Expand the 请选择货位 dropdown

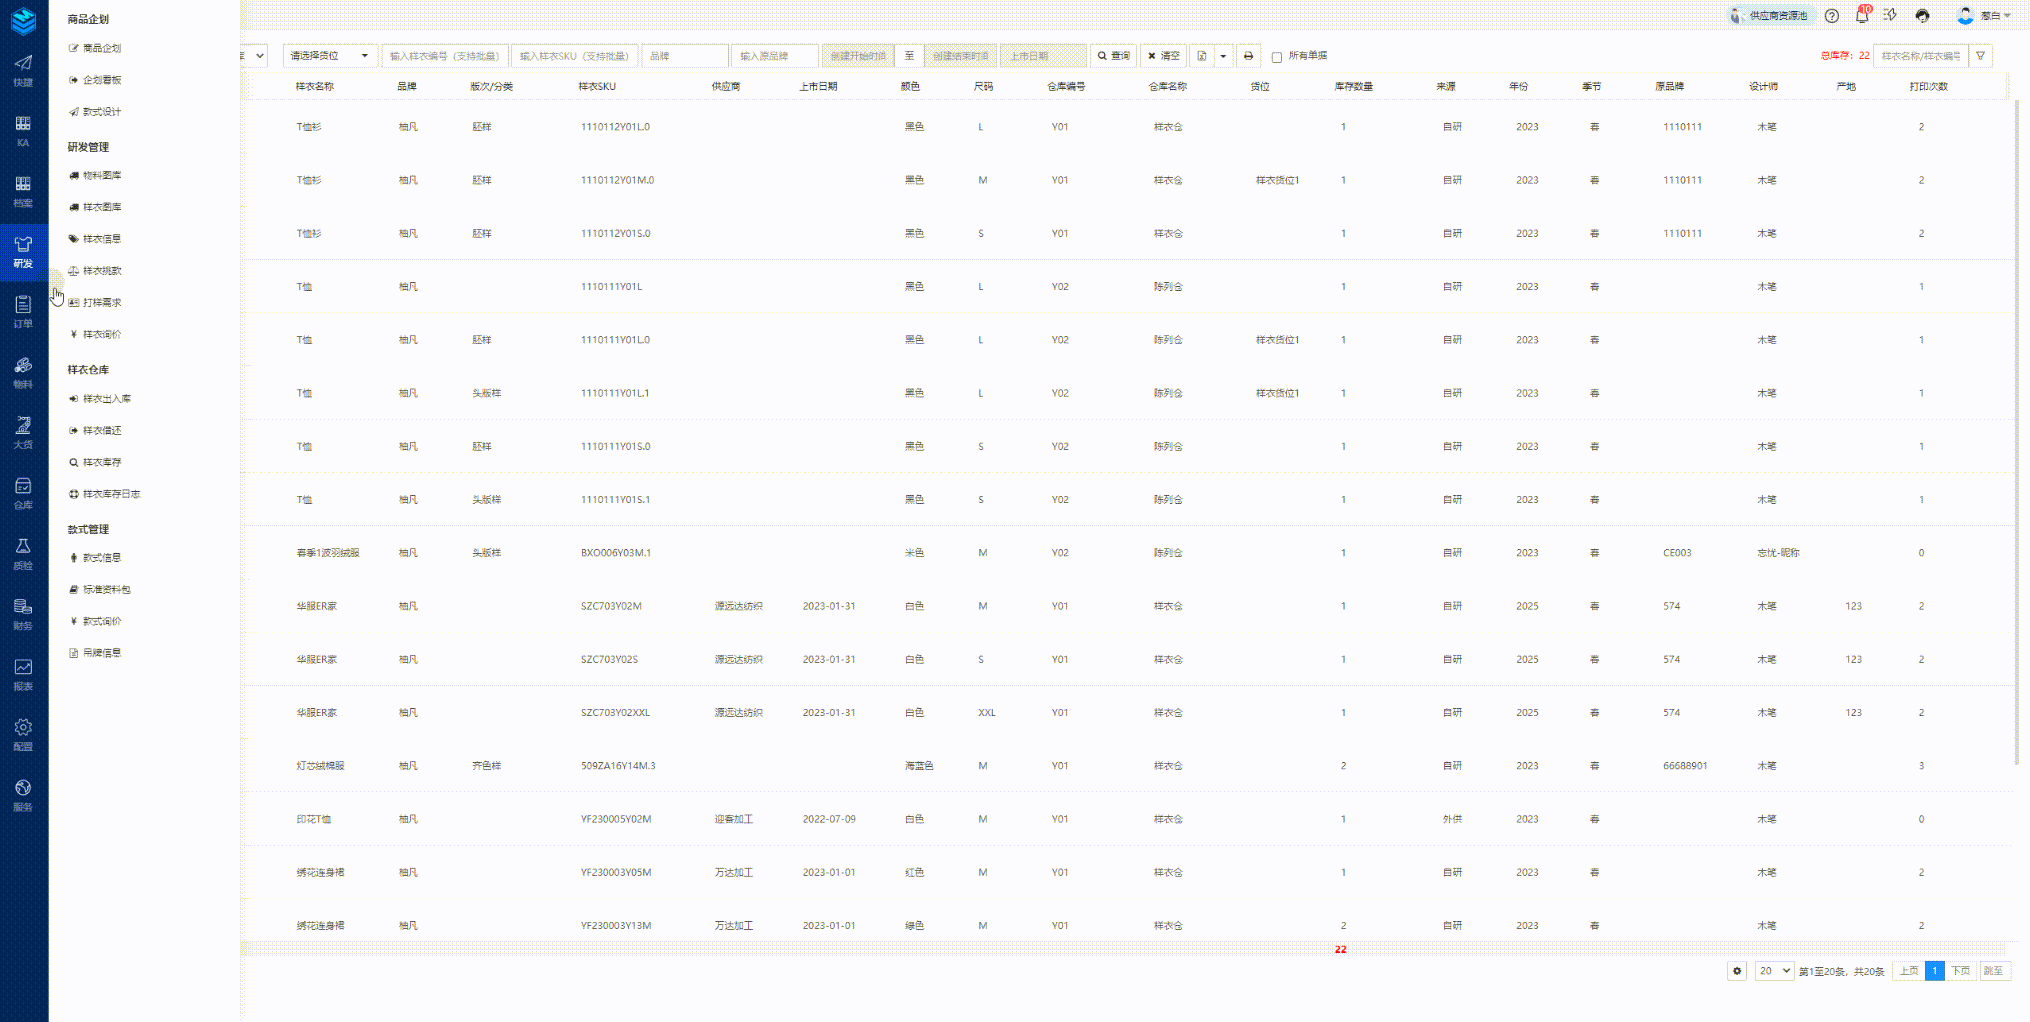pos(330,56)
